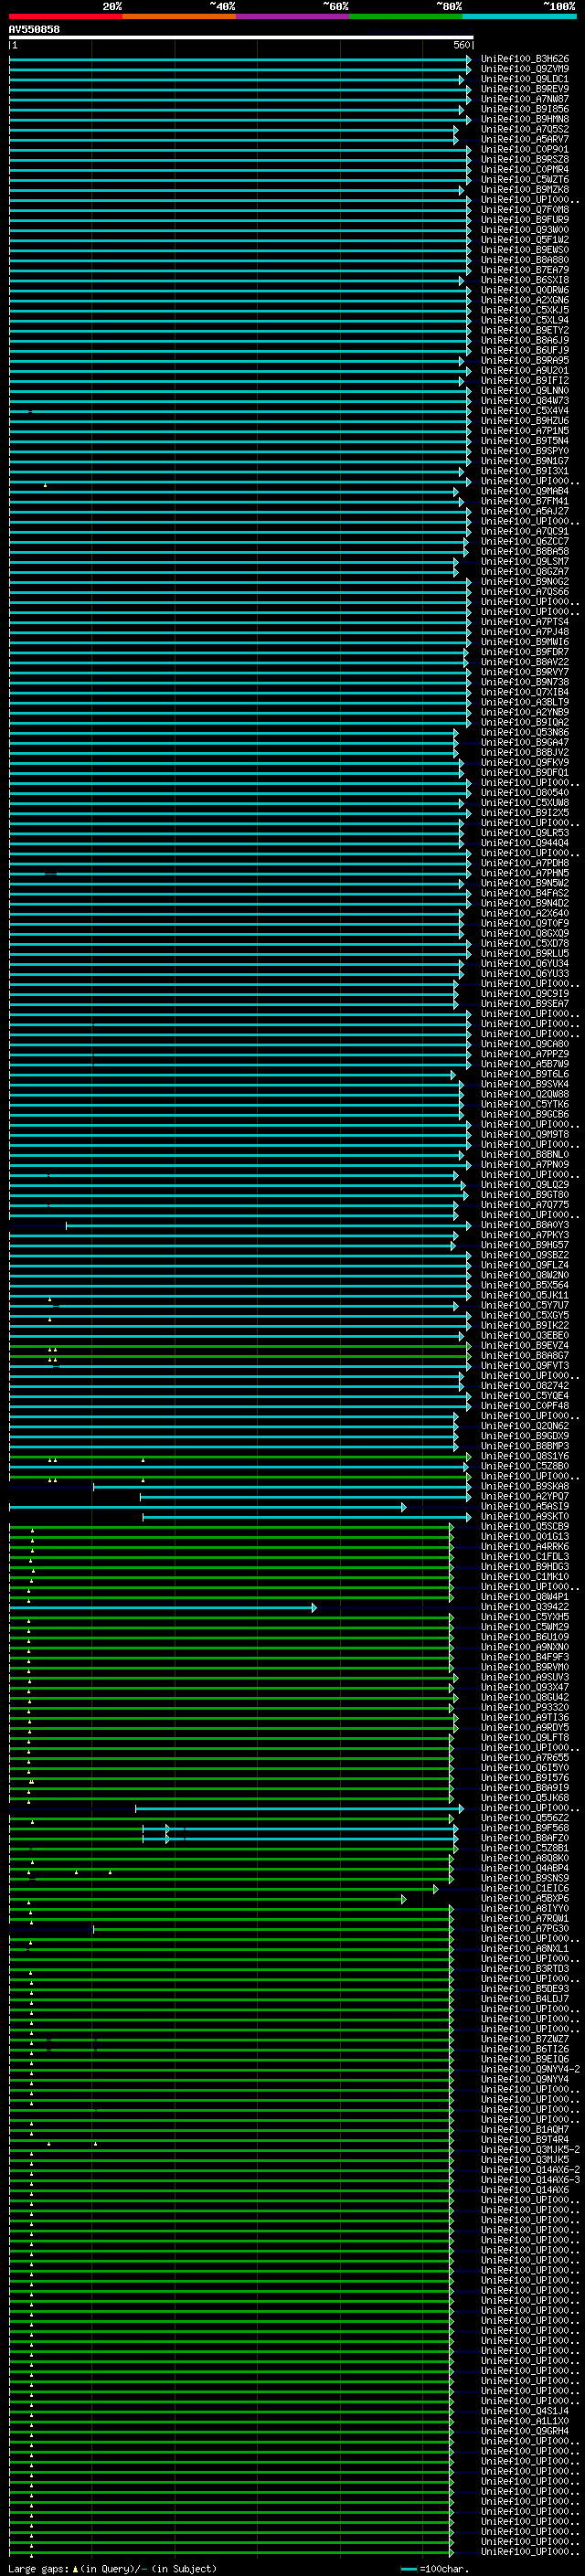The image size is (585, 2576).
Task: Click the UniRef100_Q0DRW6 label
Action: 525,290
